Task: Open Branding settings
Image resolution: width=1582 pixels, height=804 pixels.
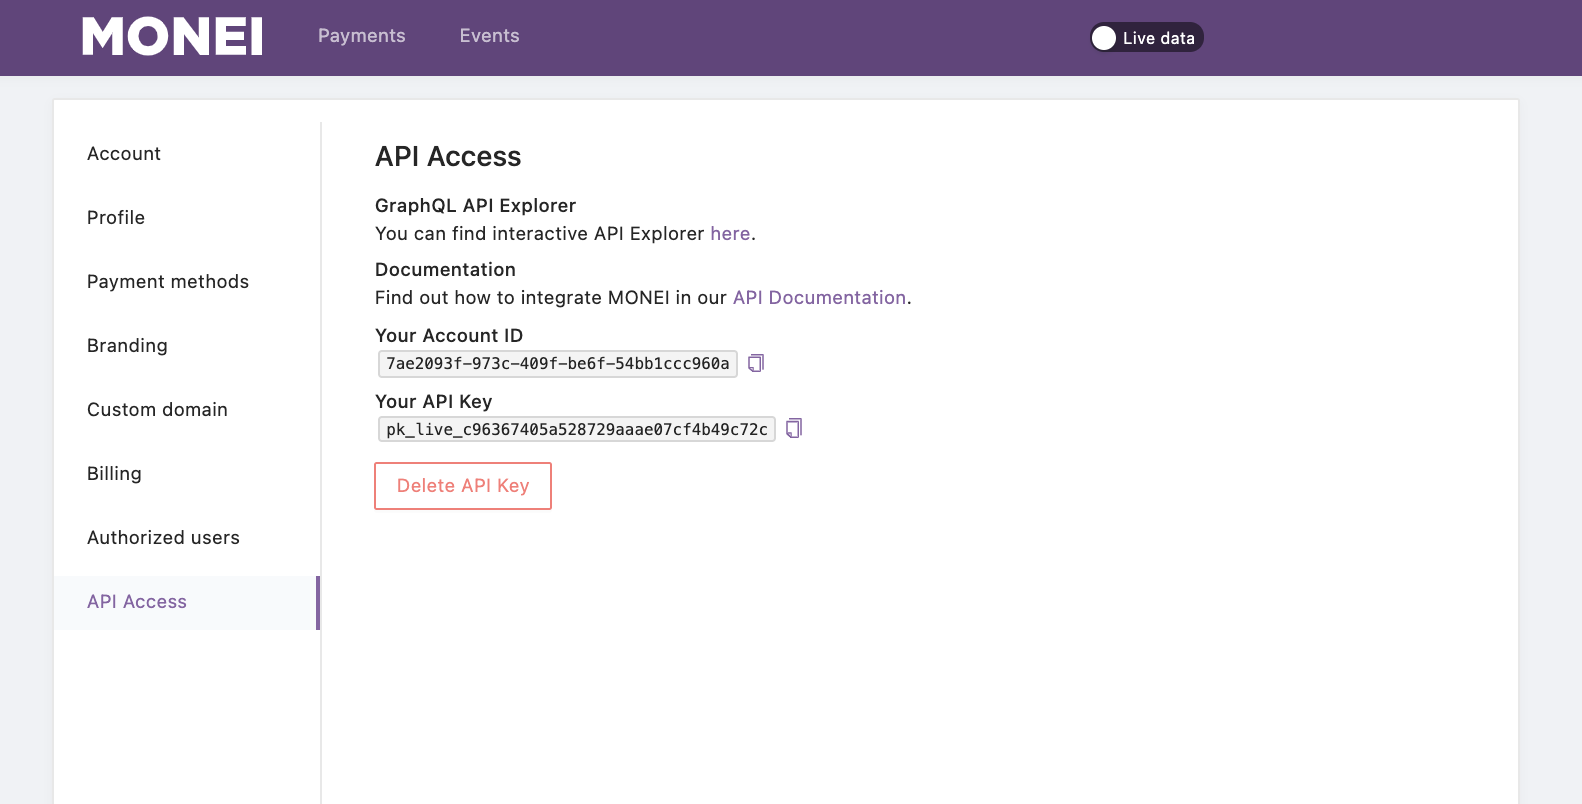Action: click(x=127, y=346)
